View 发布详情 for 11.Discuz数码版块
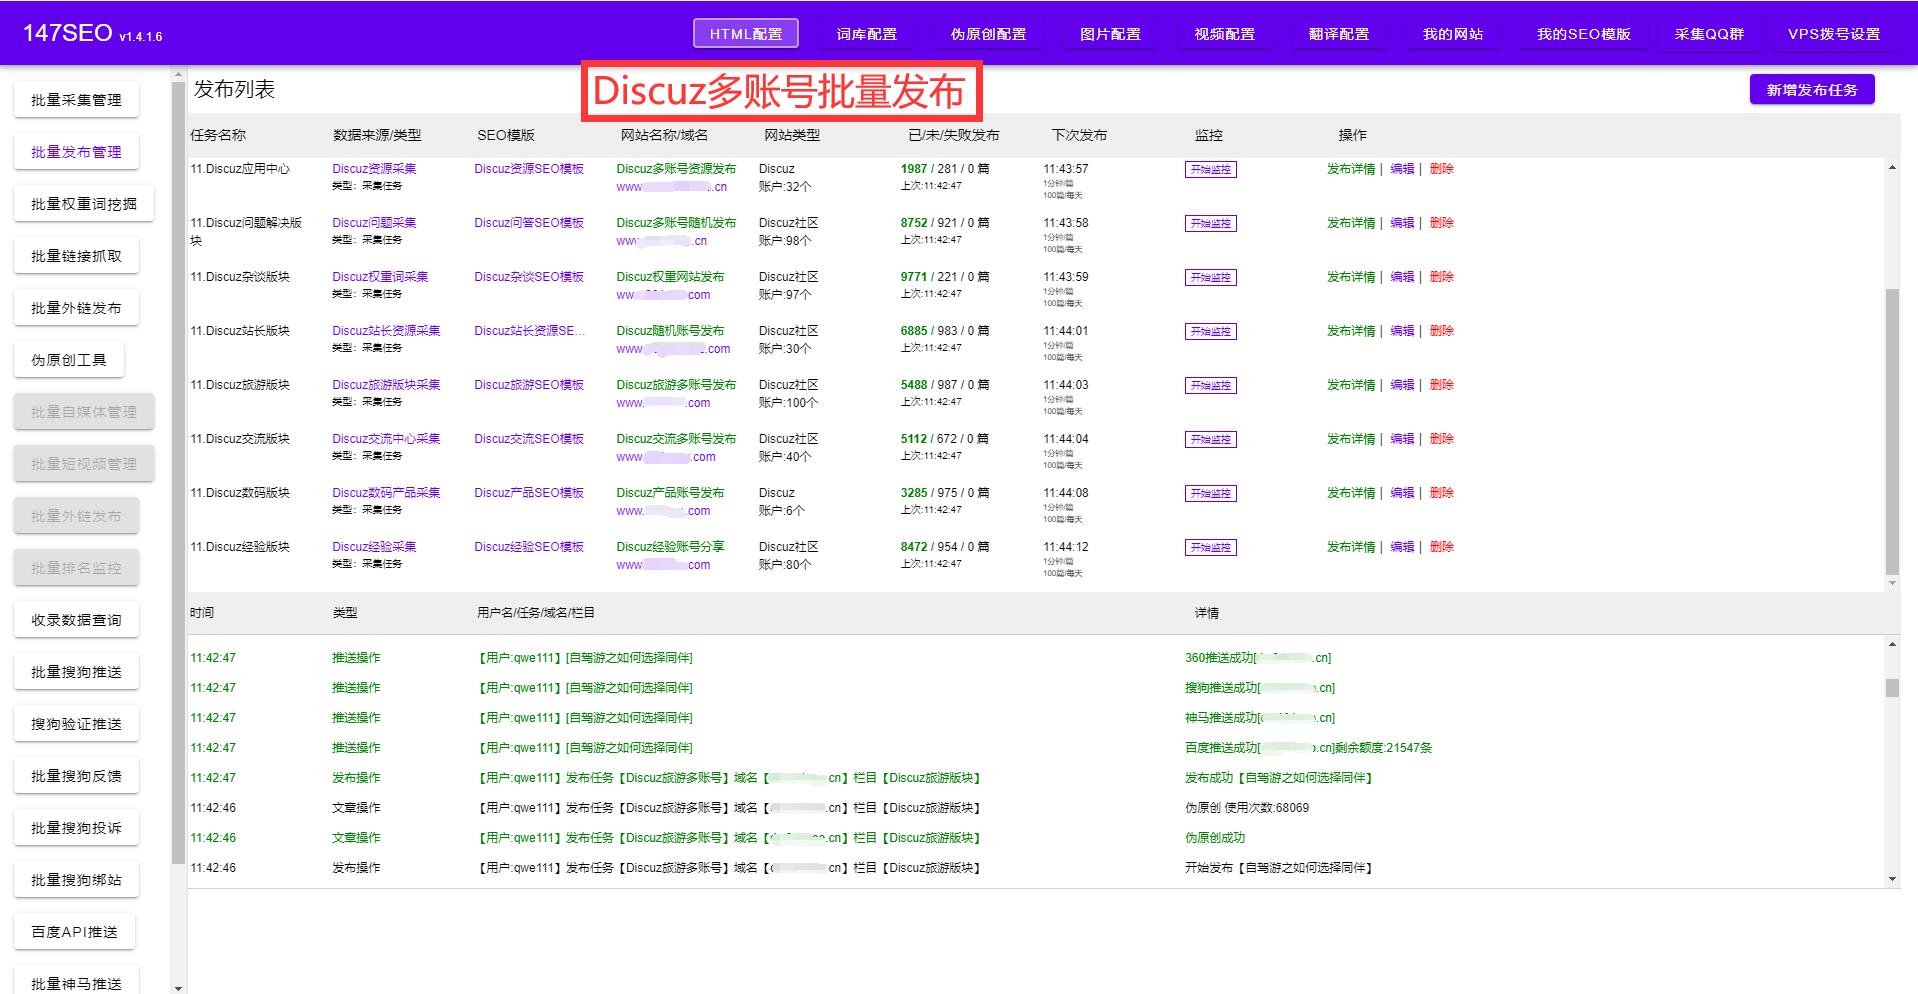The image size is (1918, 994). (1351, 493)
